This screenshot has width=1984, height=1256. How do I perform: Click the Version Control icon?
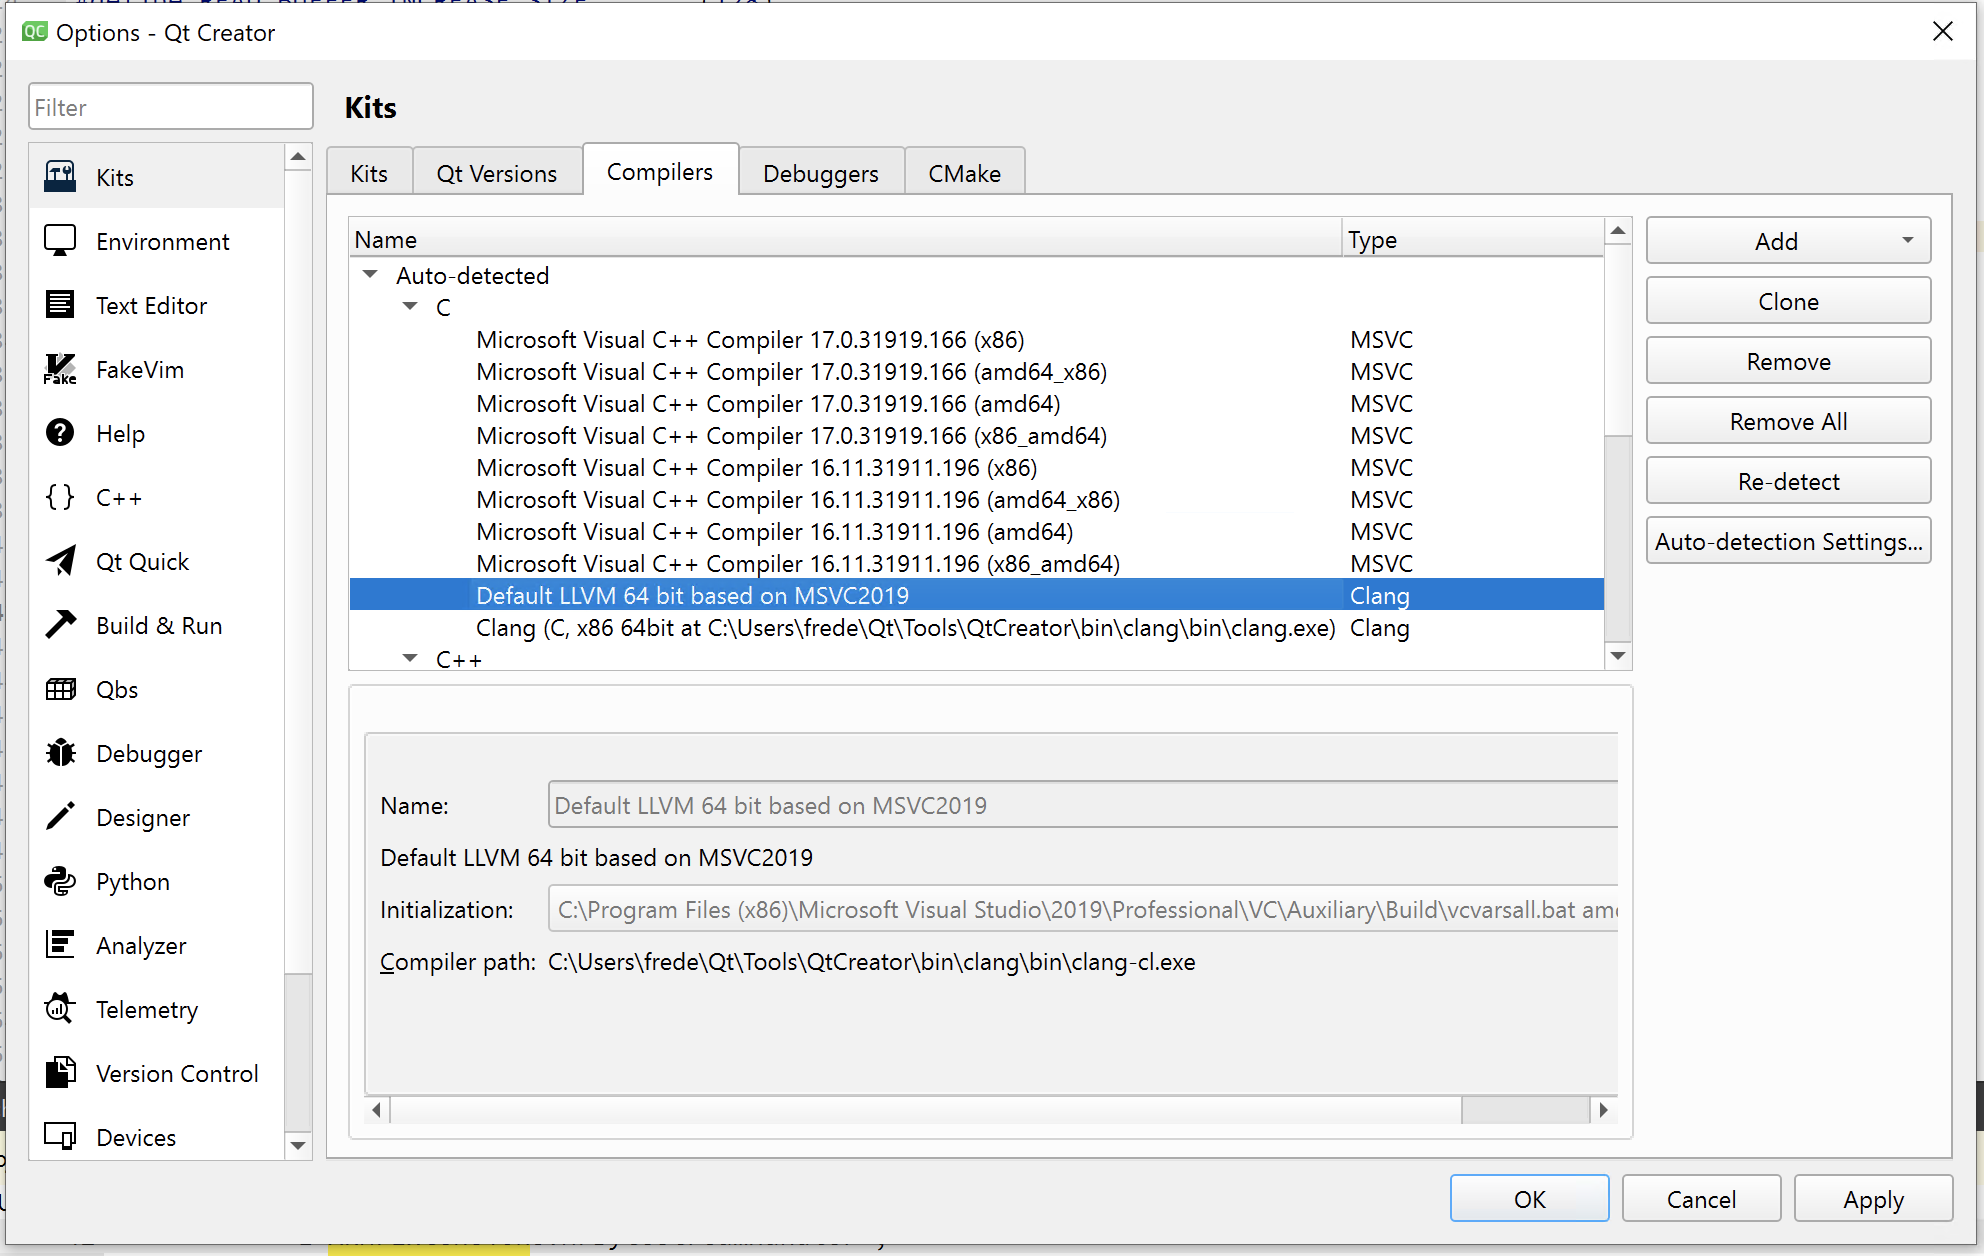point(60,1074)
